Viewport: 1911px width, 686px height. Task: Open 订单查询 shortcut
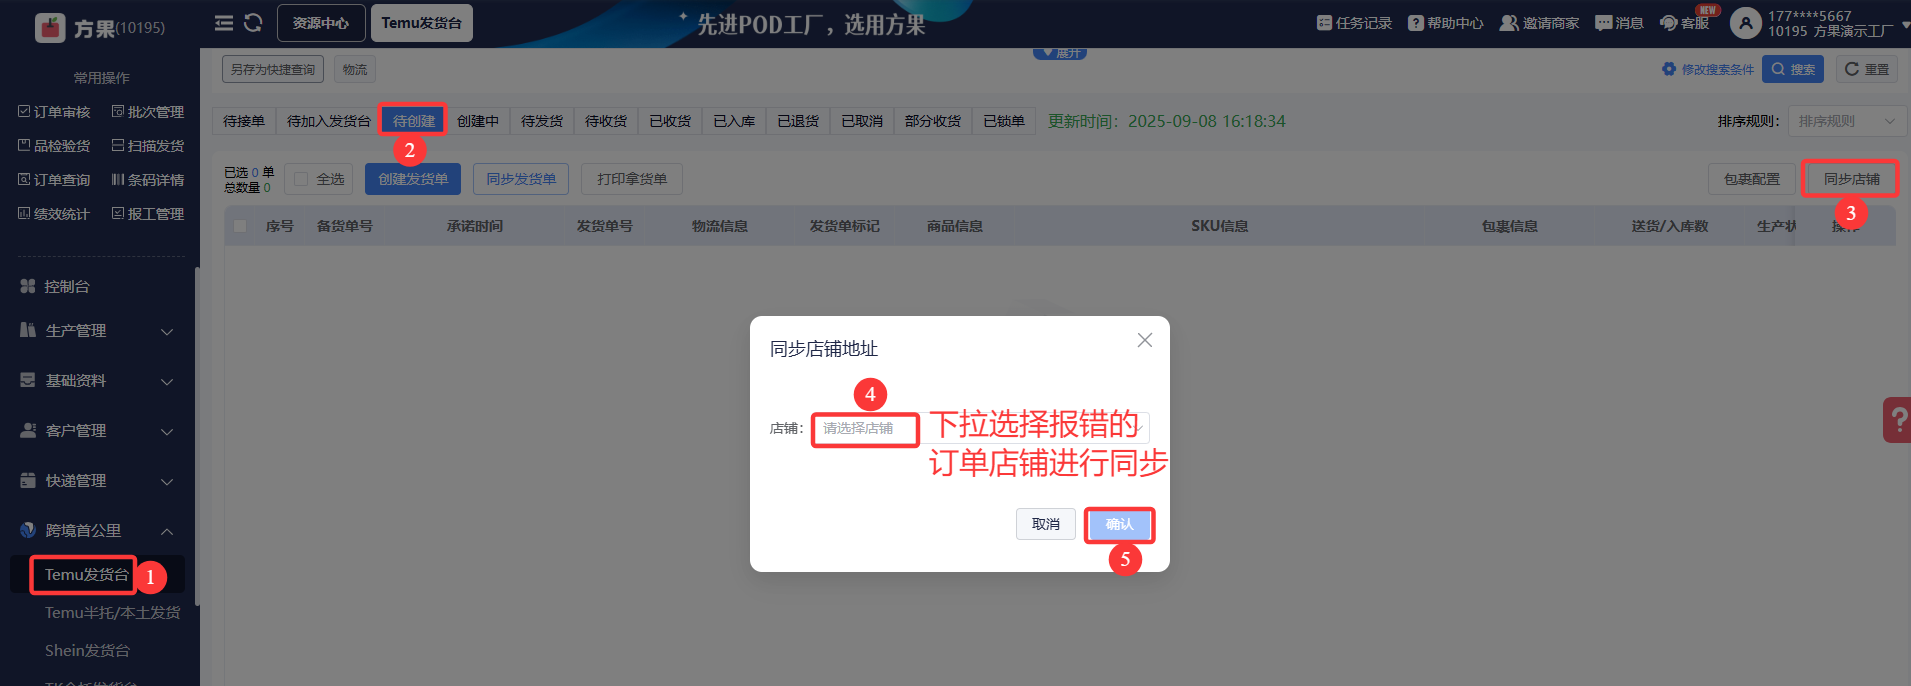pos(54,180)
